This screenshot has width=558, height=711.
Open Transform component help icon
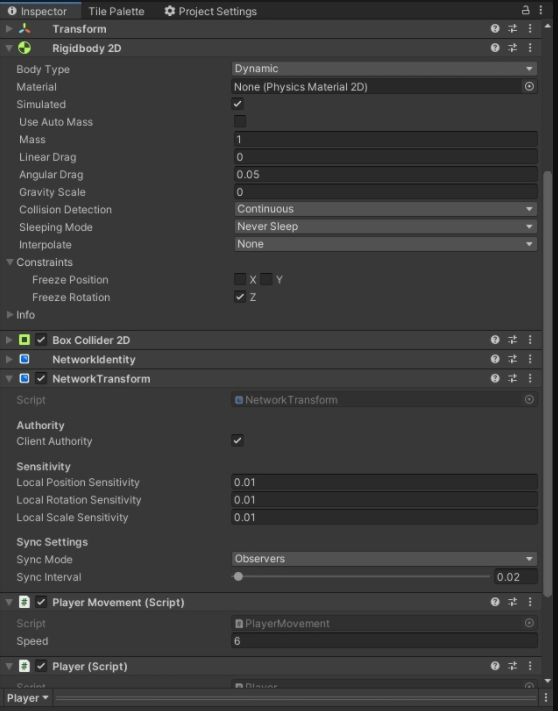click(x=495, y=29)
